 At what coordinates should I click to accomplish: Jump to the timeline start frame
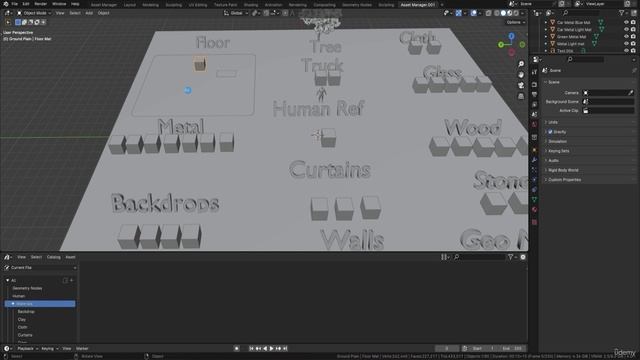point(251,349)
